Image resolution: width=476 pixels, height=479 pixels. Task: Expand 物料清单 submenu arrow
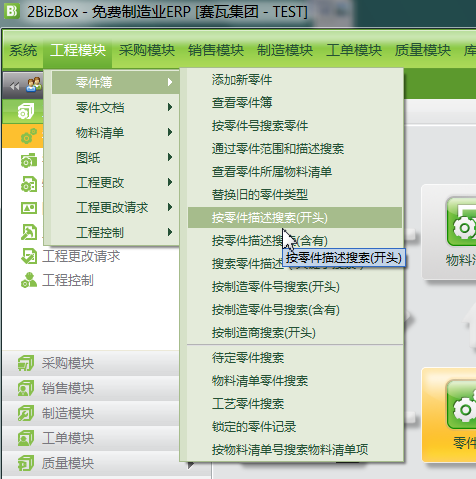click(170, 132)
